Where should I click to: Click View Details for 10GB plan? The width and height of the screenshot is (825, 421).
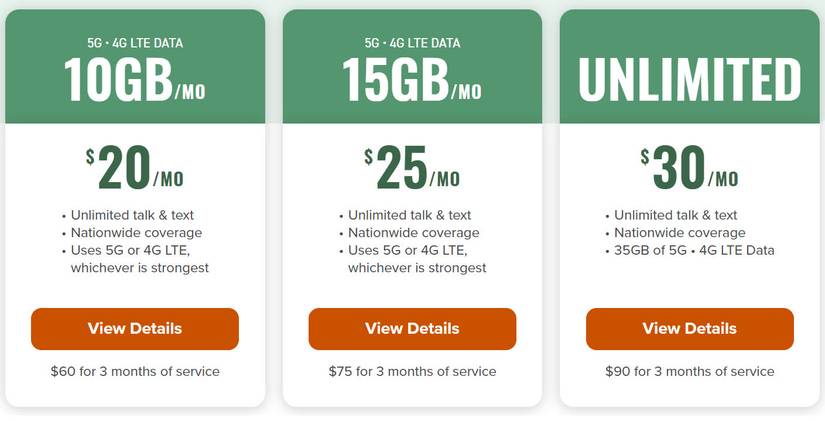point(135,329)
